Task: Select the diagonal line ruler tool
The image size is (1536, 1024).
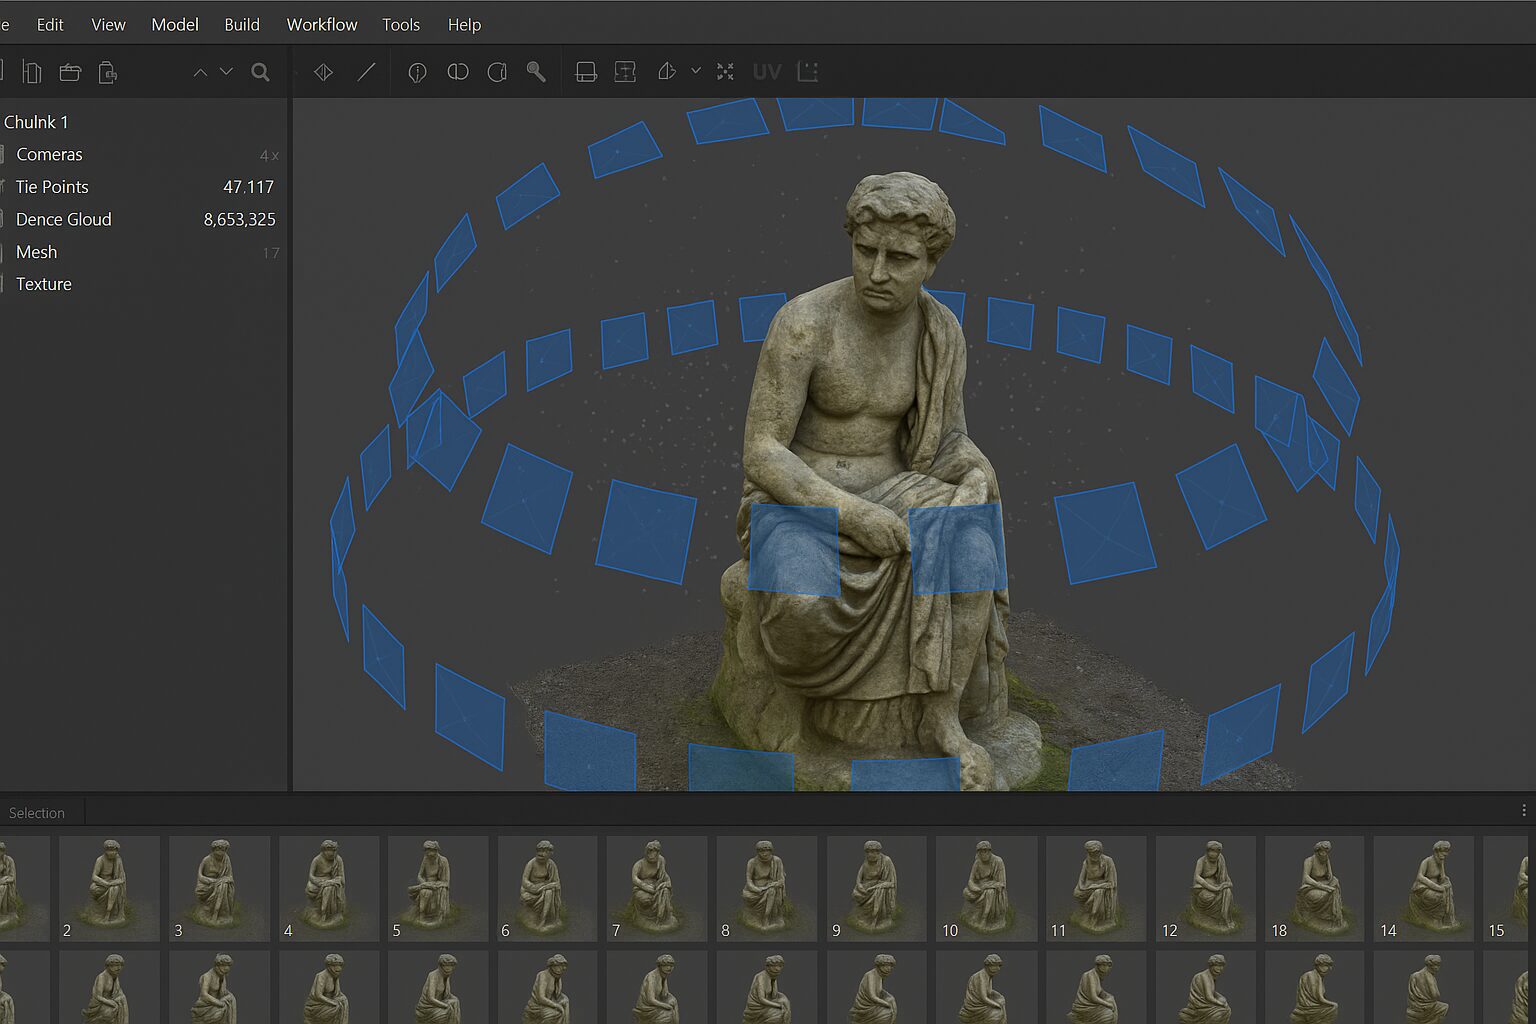Action: (366, 72)
